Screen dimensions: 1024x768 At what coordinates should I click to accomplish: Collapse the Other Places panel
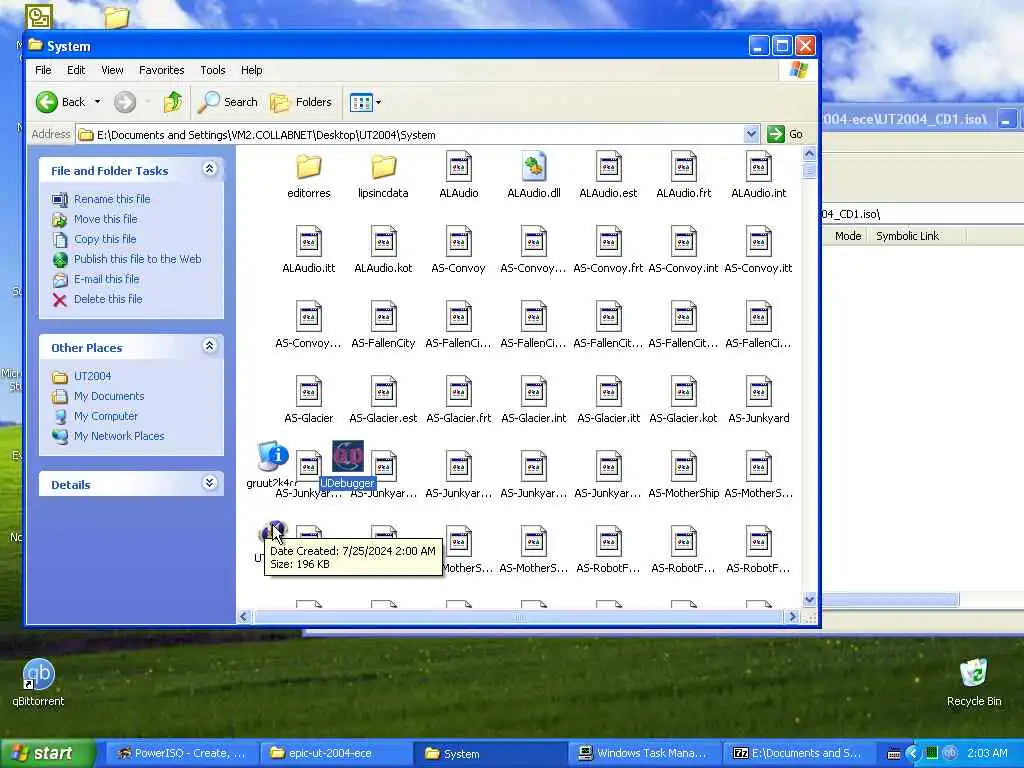[210, 346]
